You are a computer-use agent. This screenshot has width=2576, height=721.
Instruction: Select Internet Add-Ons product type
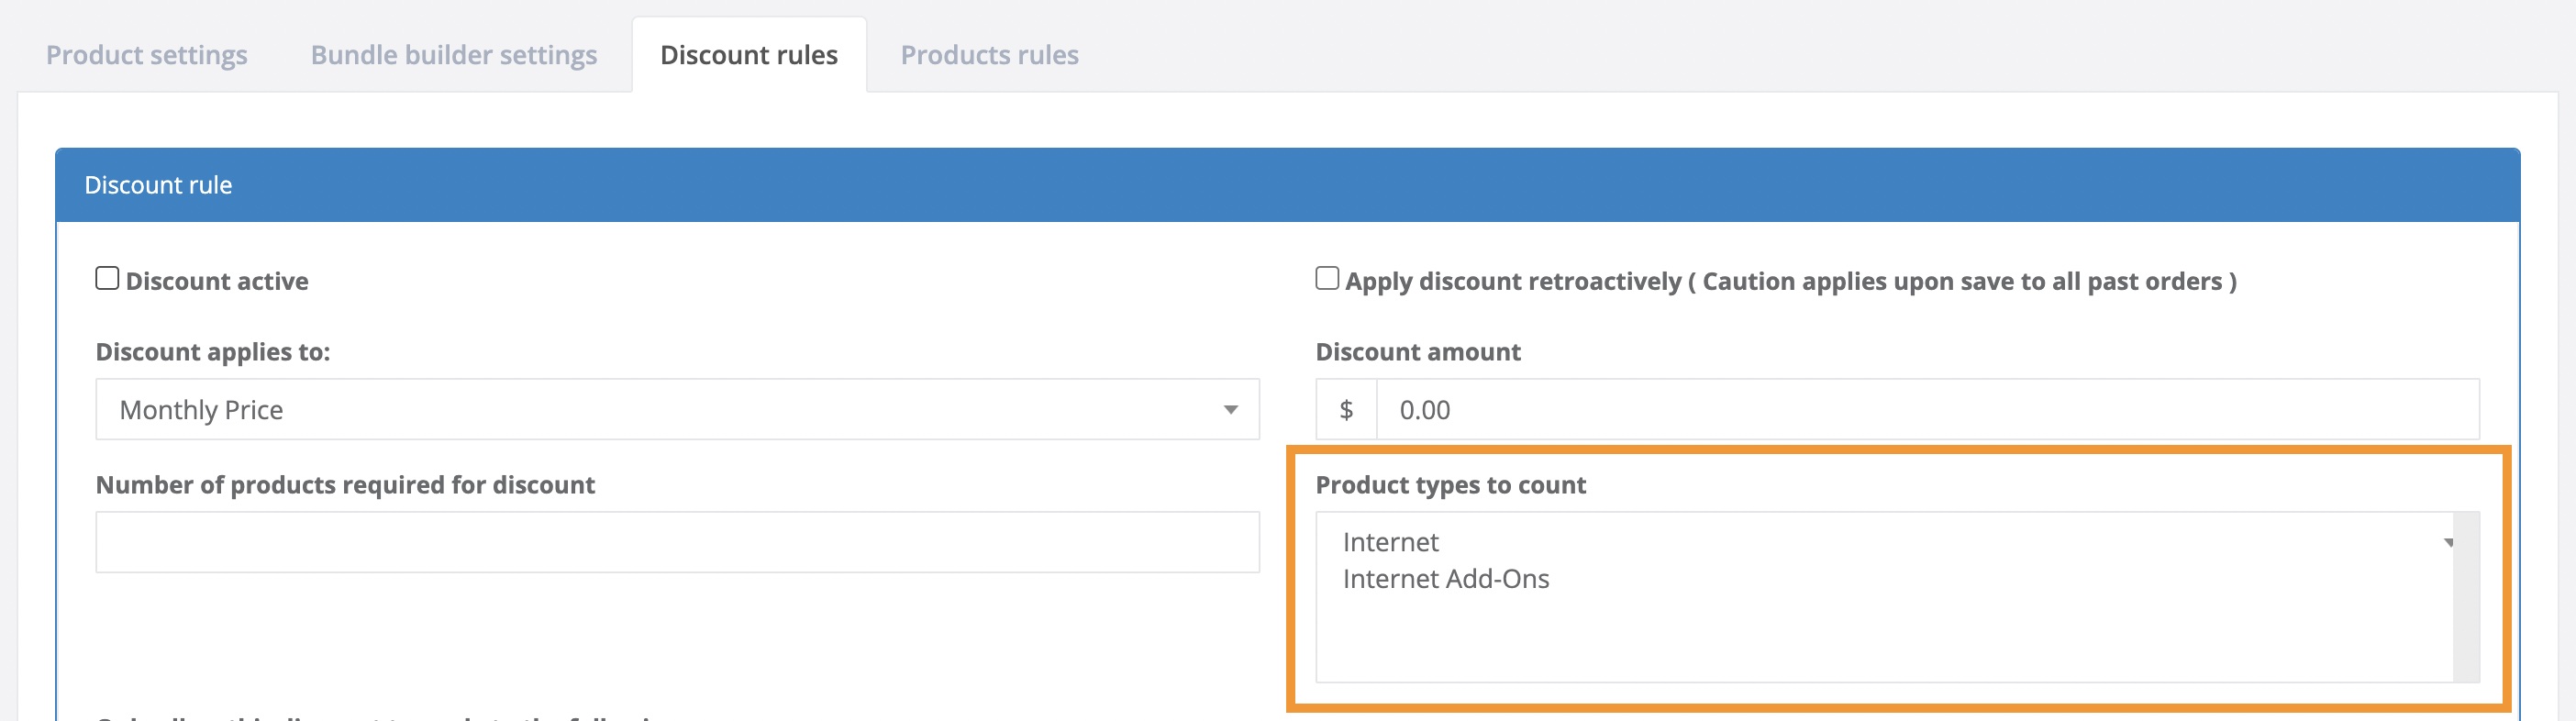(1445, 579)
